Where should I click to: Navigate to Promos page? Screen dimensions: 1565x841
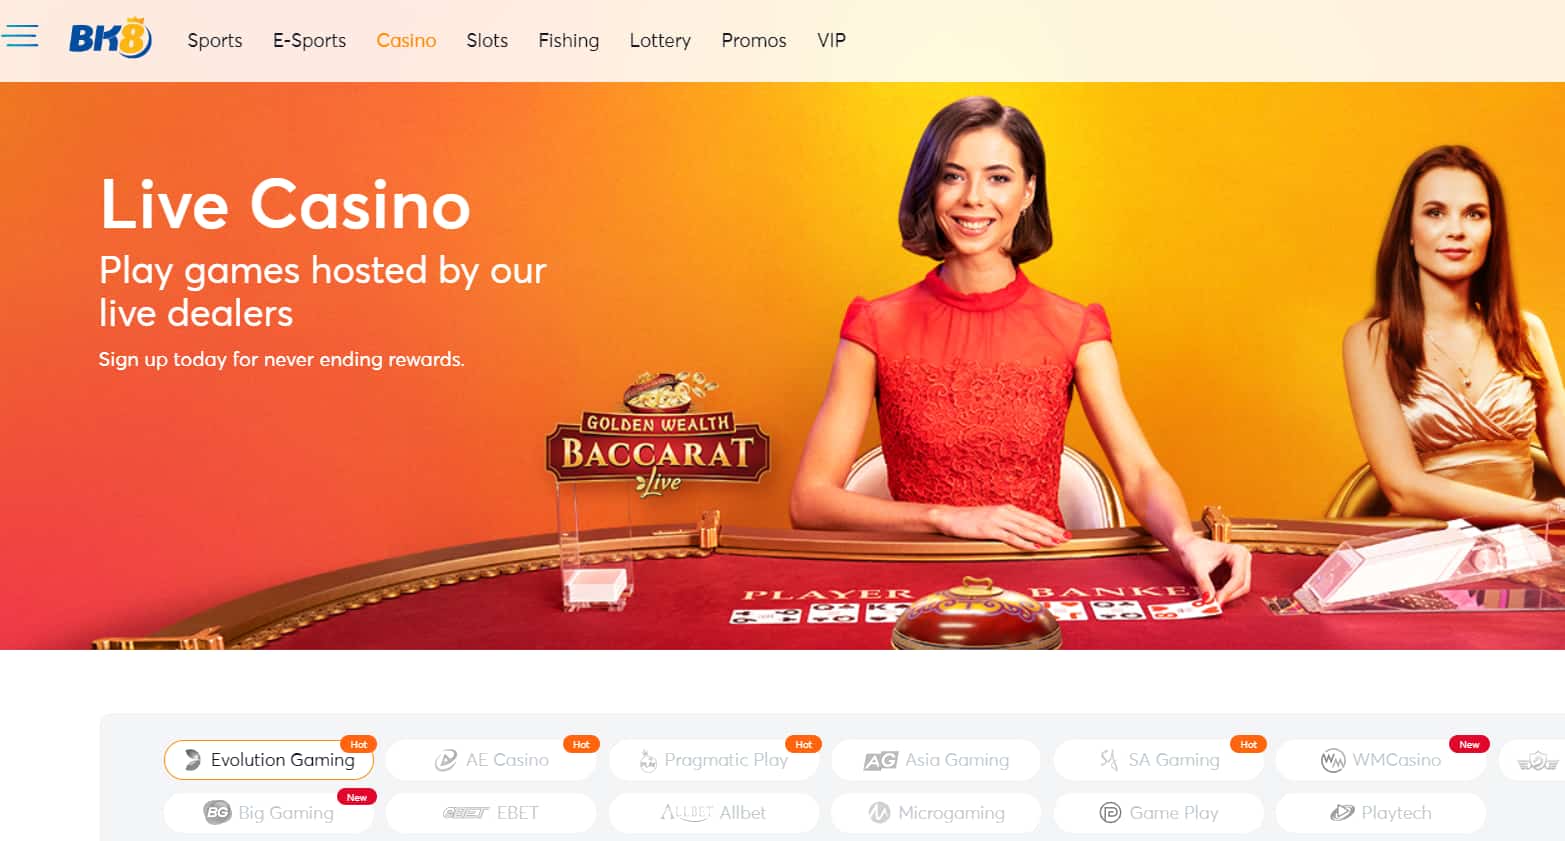[x=754, y=40]
